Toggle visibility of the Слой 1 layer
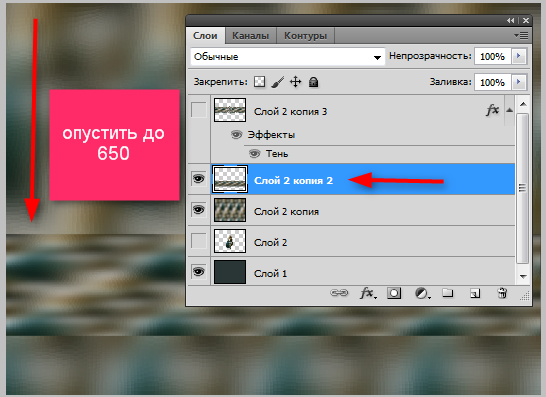 click(x=198, y=272)
